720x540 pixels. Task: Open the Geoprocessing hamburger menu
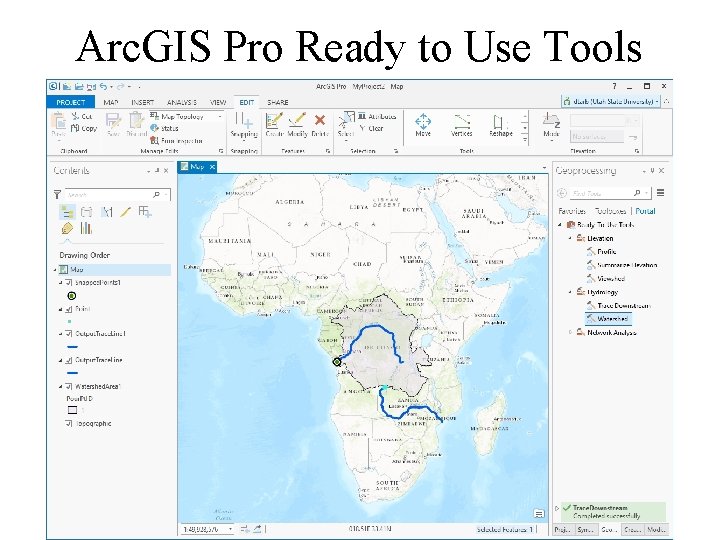point(660,193)
